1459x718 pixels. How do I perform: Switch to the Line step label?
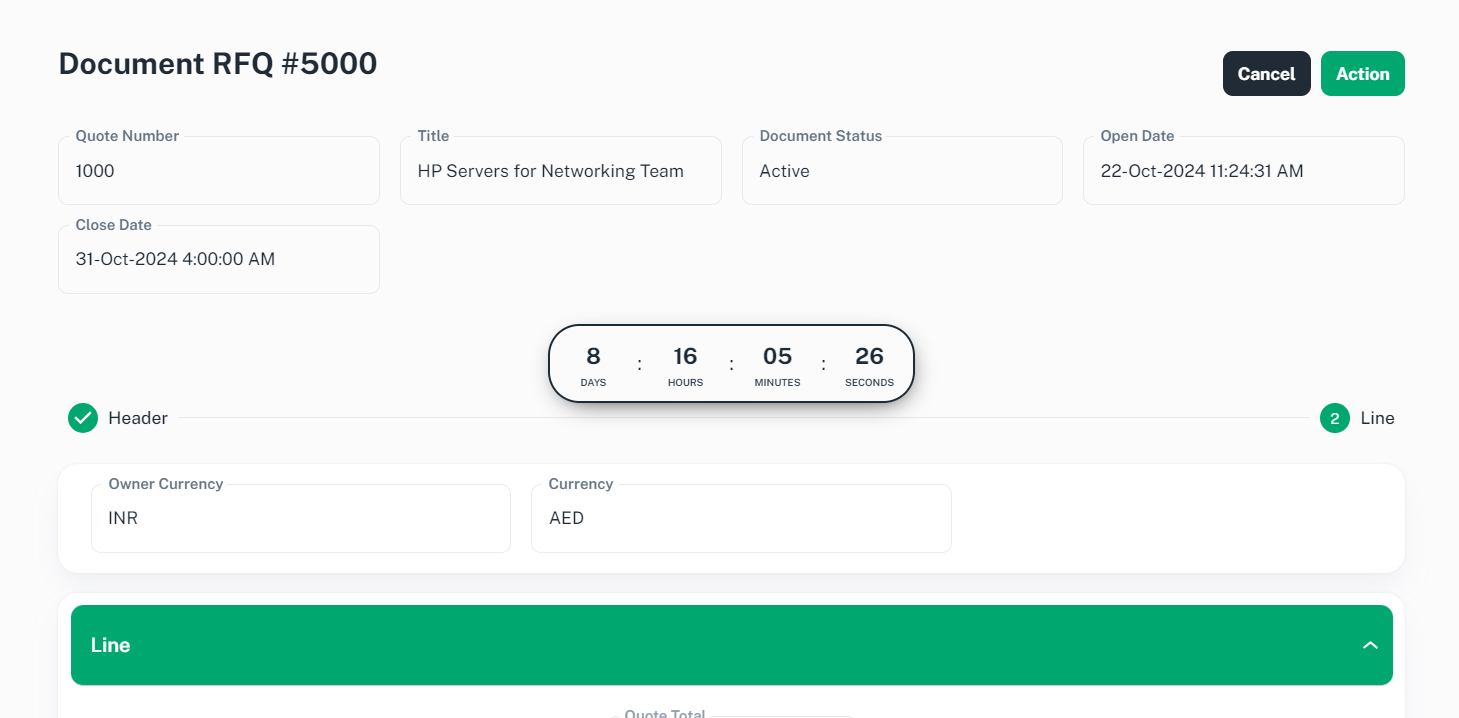1377,418
